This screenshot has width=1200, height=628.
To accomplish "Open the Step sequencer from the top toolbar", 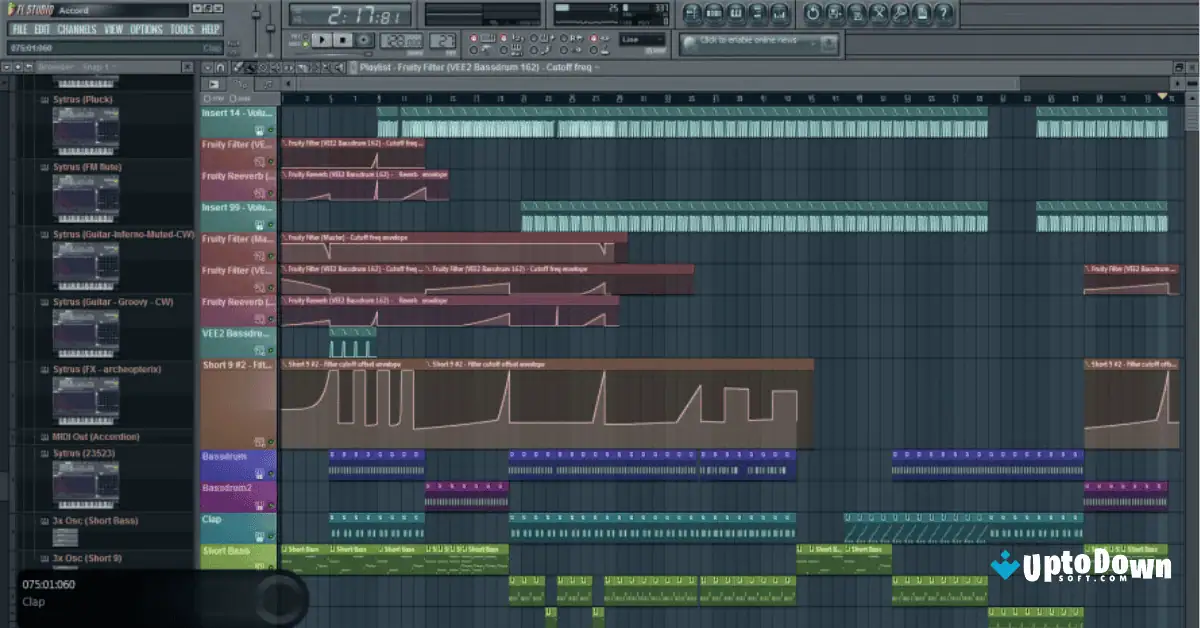I will [712, 14].
